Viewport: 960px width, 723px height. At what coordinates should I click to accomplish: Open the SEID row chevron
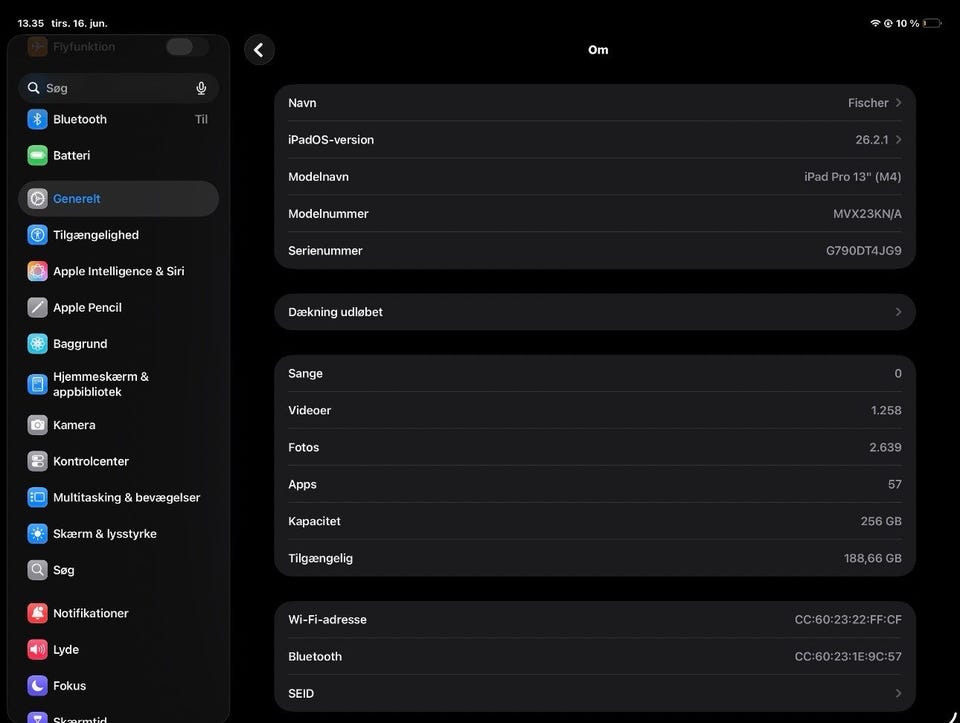pos(898,693)
